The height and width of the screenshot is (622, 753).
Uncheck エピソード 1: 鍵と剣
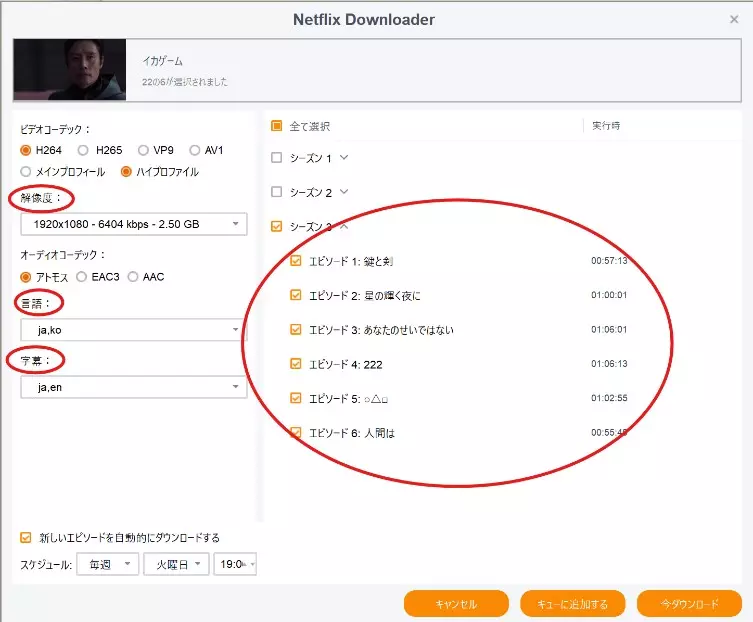coord(296,261)
